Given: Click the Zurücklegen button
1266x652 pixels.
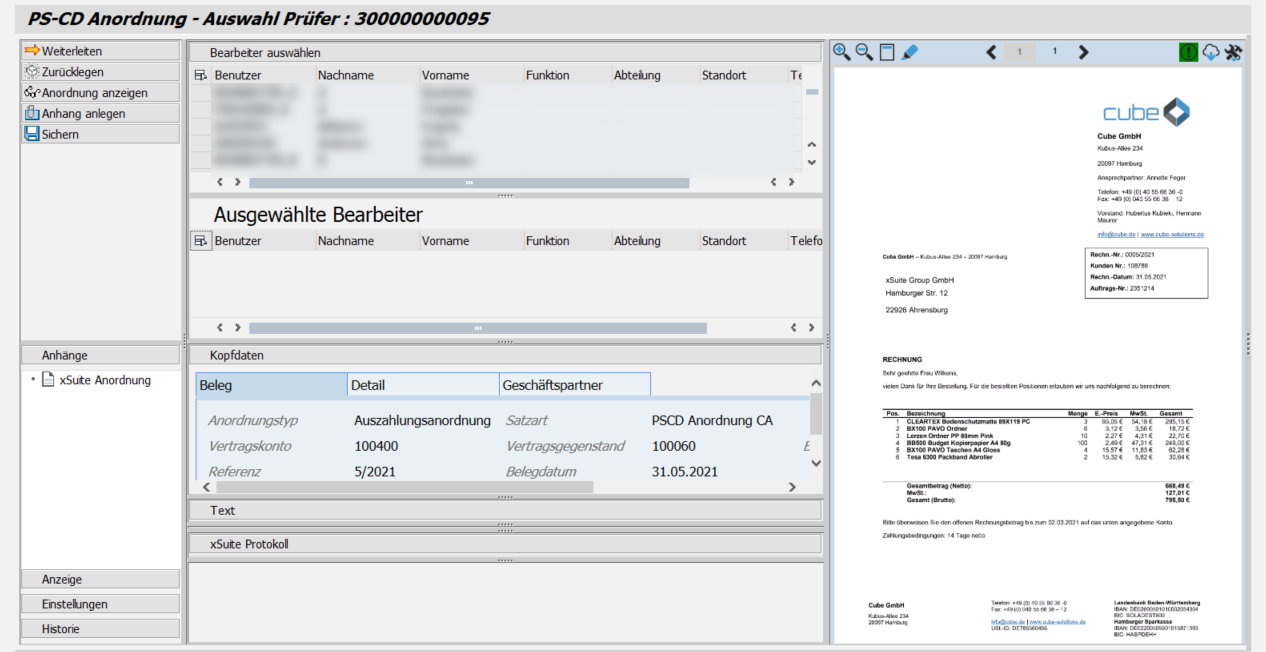Looking at the screenshot, I should [63, 70].
